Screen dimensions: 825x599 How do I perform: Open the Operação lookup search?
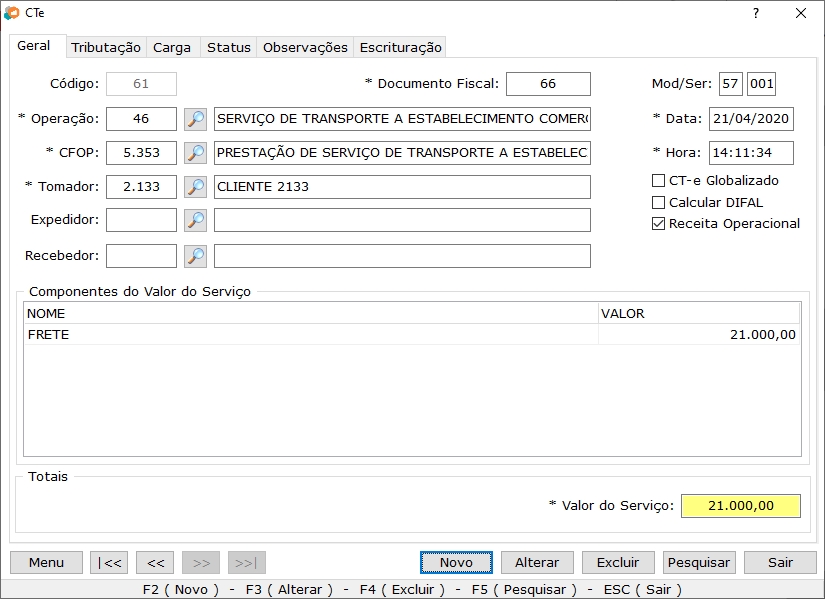point(196,119)
